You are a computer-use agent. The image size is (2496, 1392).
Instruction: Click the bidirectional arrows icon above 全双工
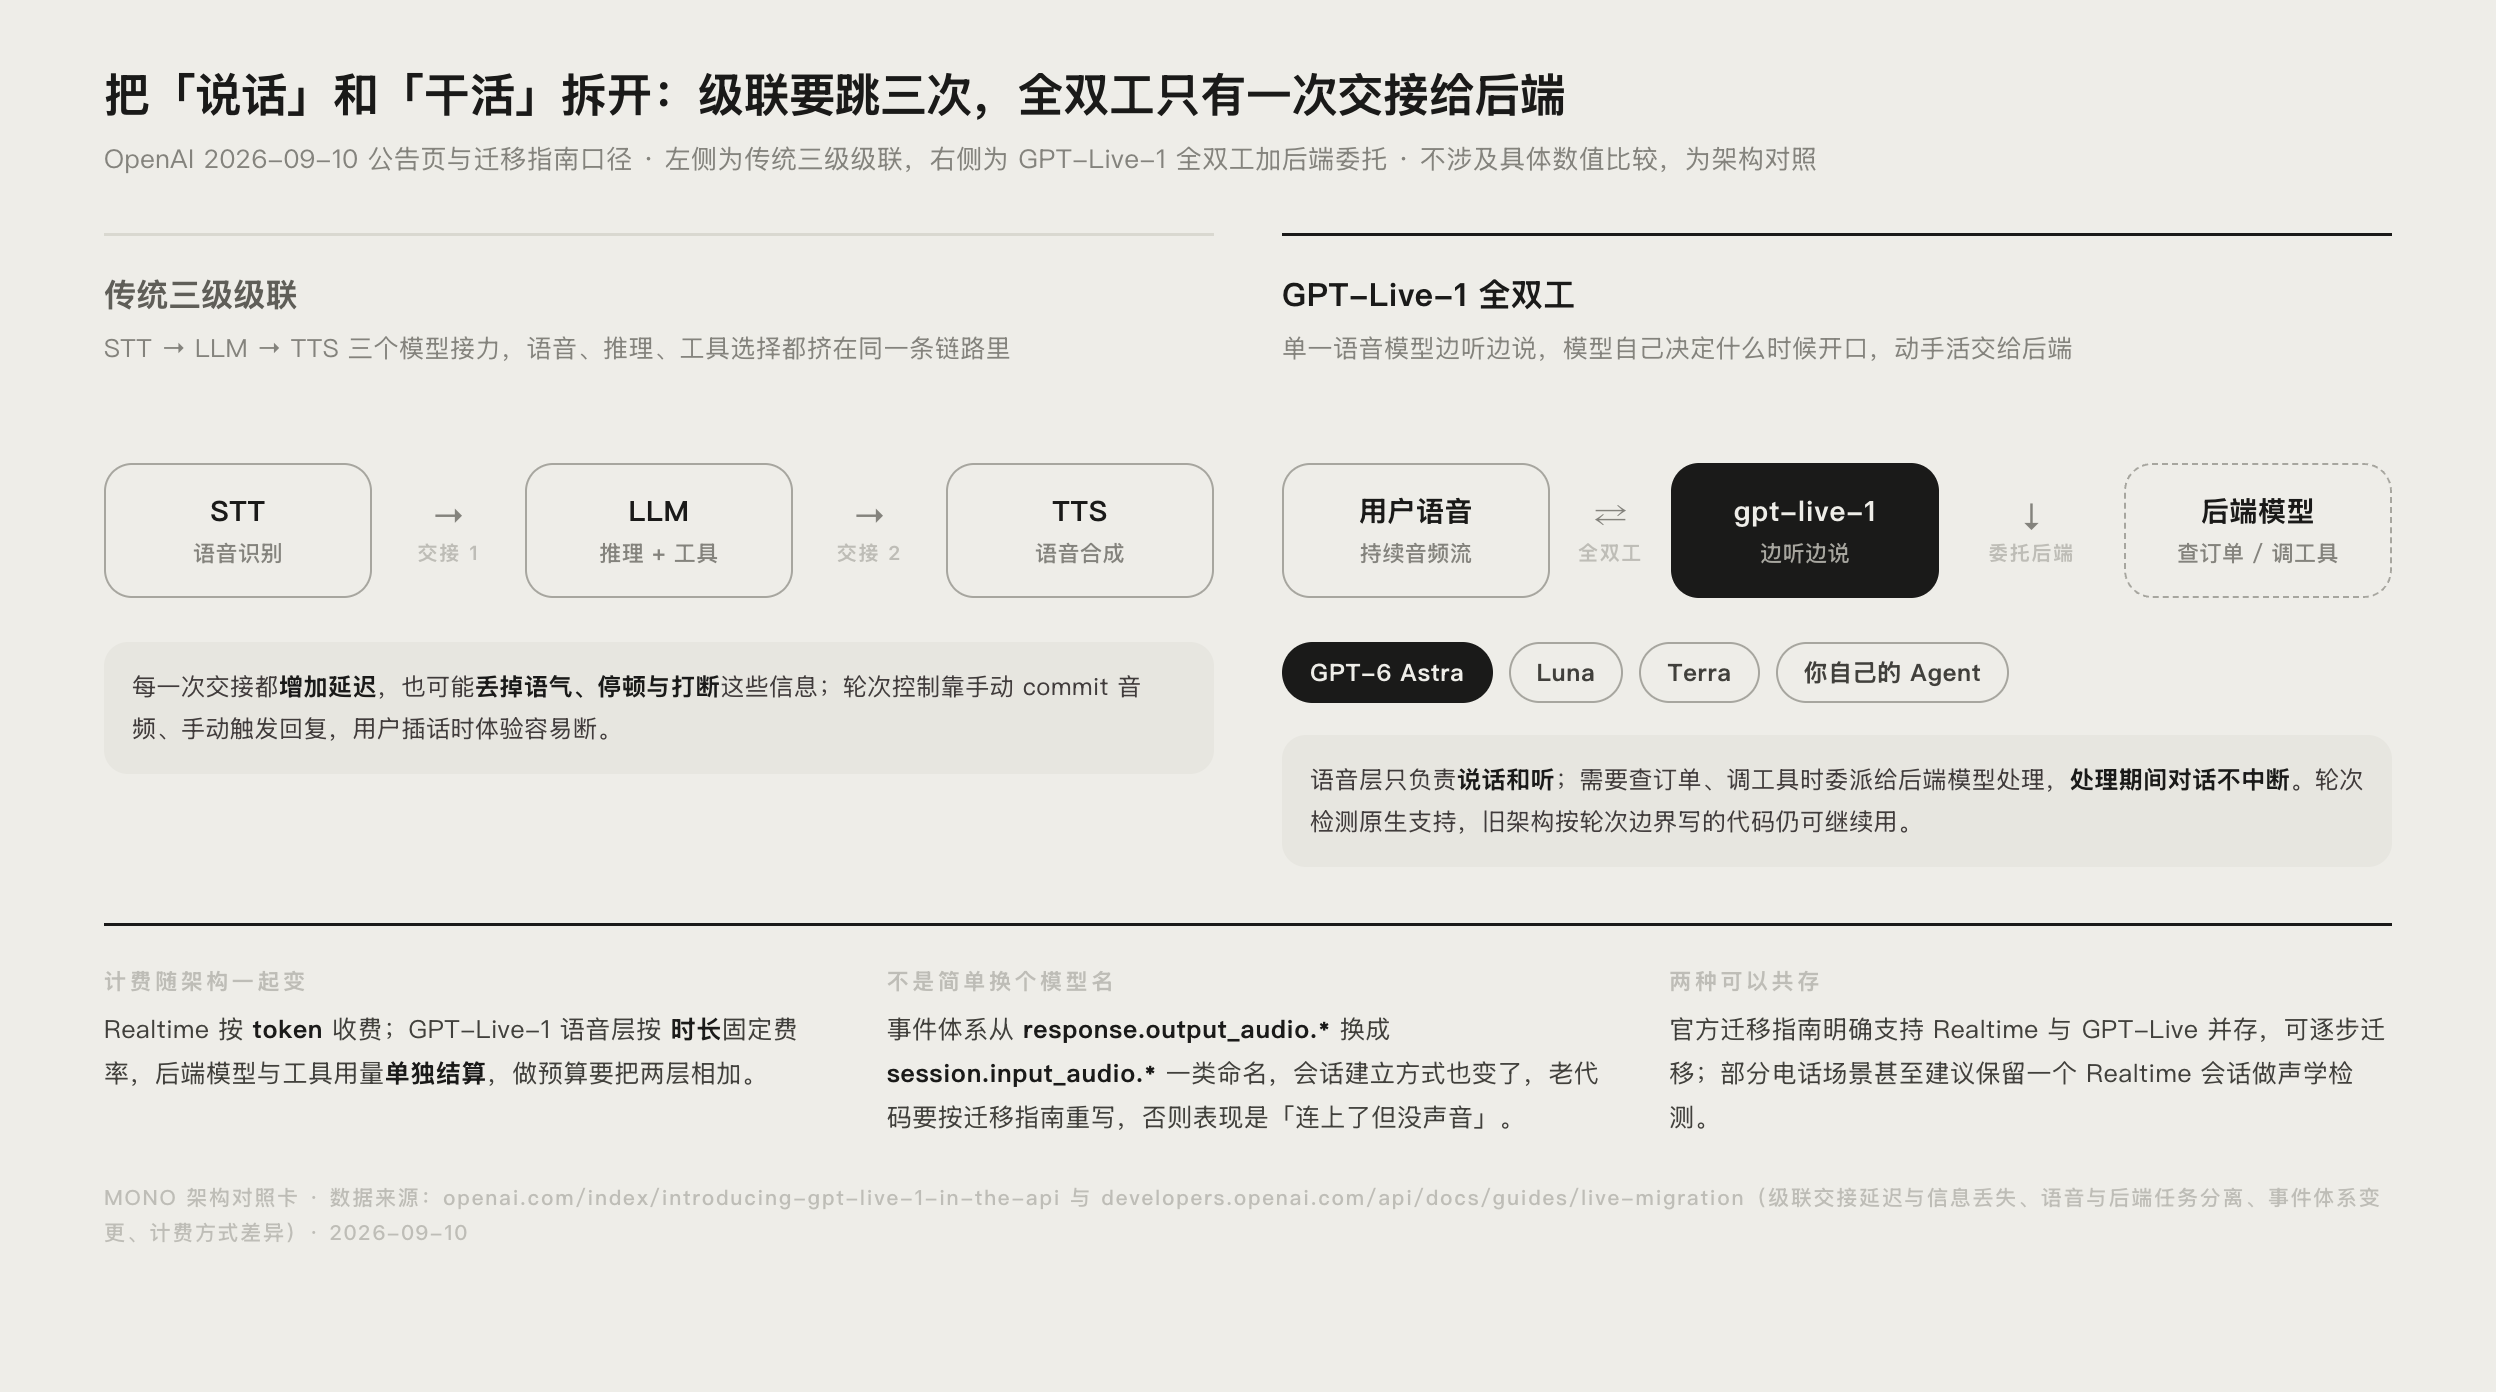tap(1610, 515)
